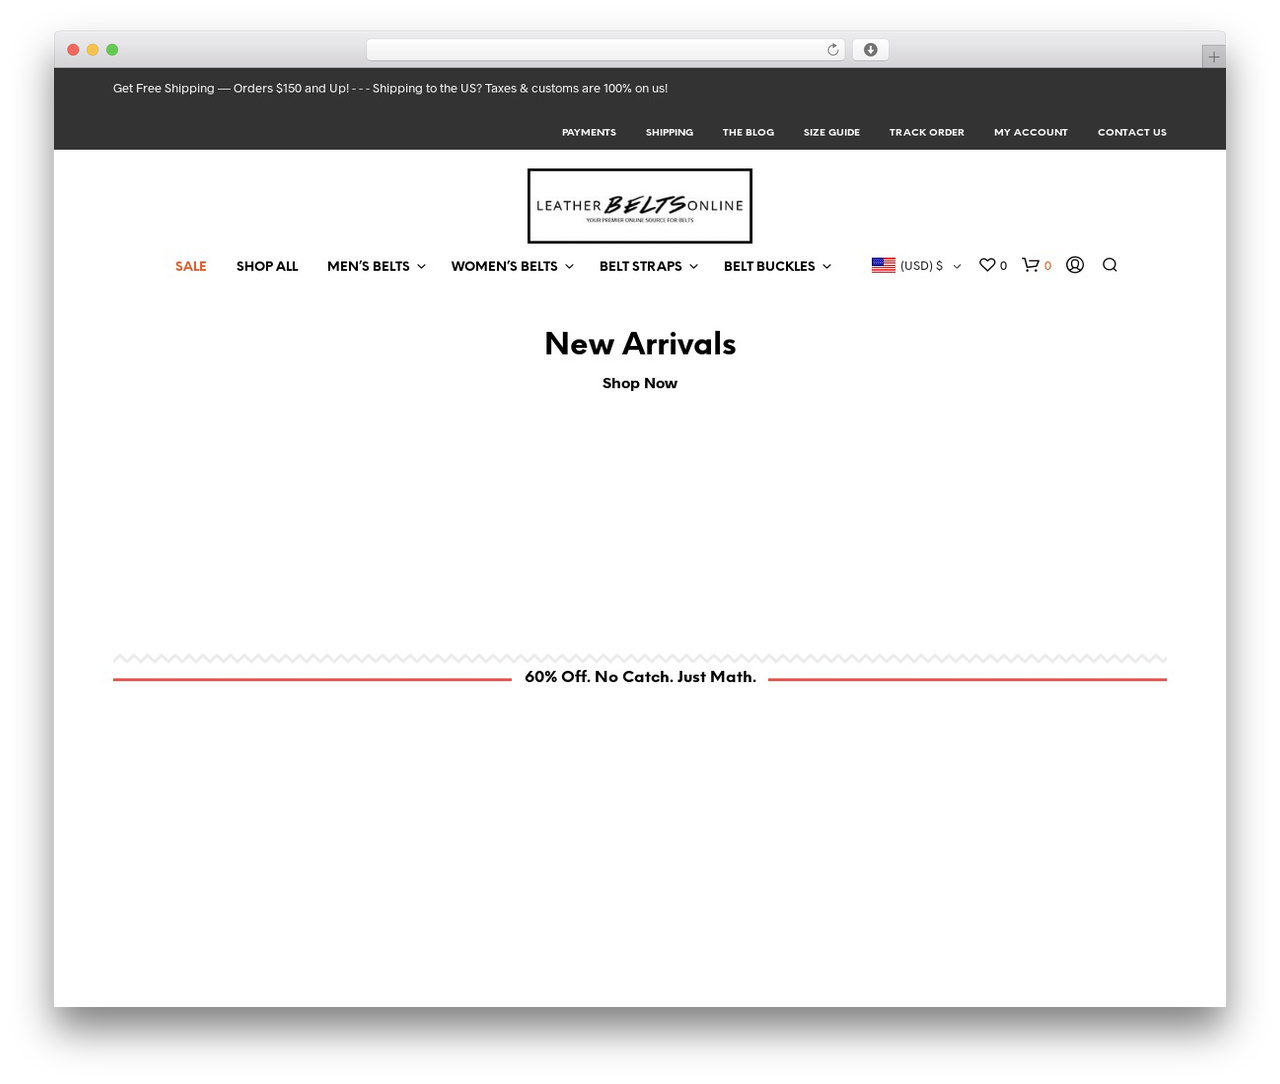The height and width of the screenshot is (1084, 1280).
Task: Expand the Belt Straps submenu chevron
Action: [x=694, y=267]
